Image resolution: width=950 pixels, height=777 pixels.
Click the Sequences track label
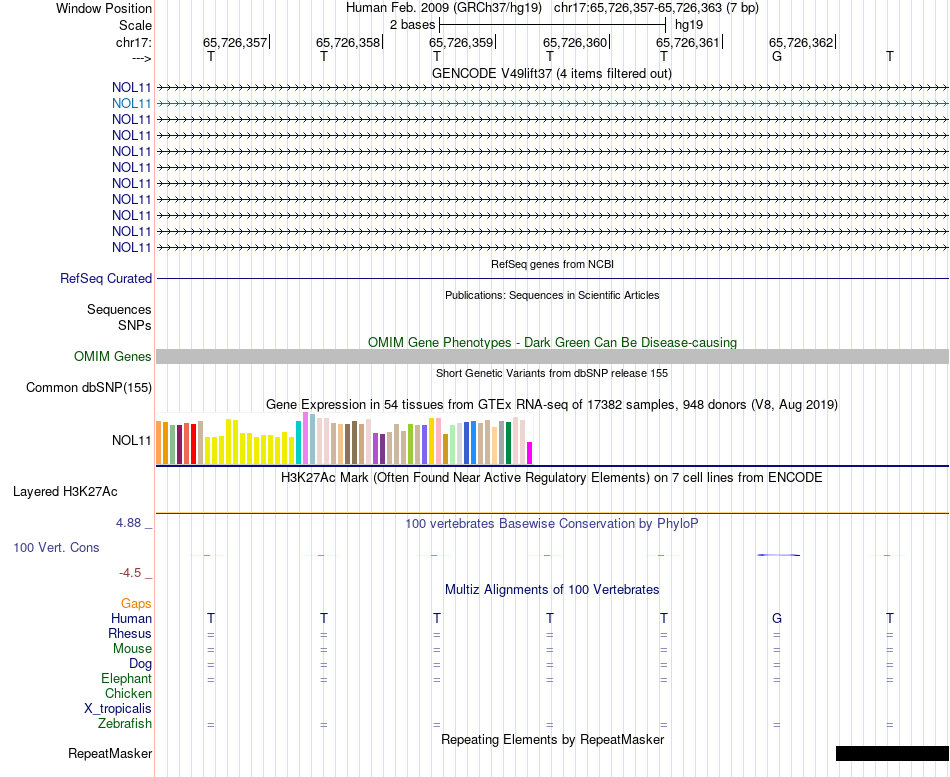point(119,310)
